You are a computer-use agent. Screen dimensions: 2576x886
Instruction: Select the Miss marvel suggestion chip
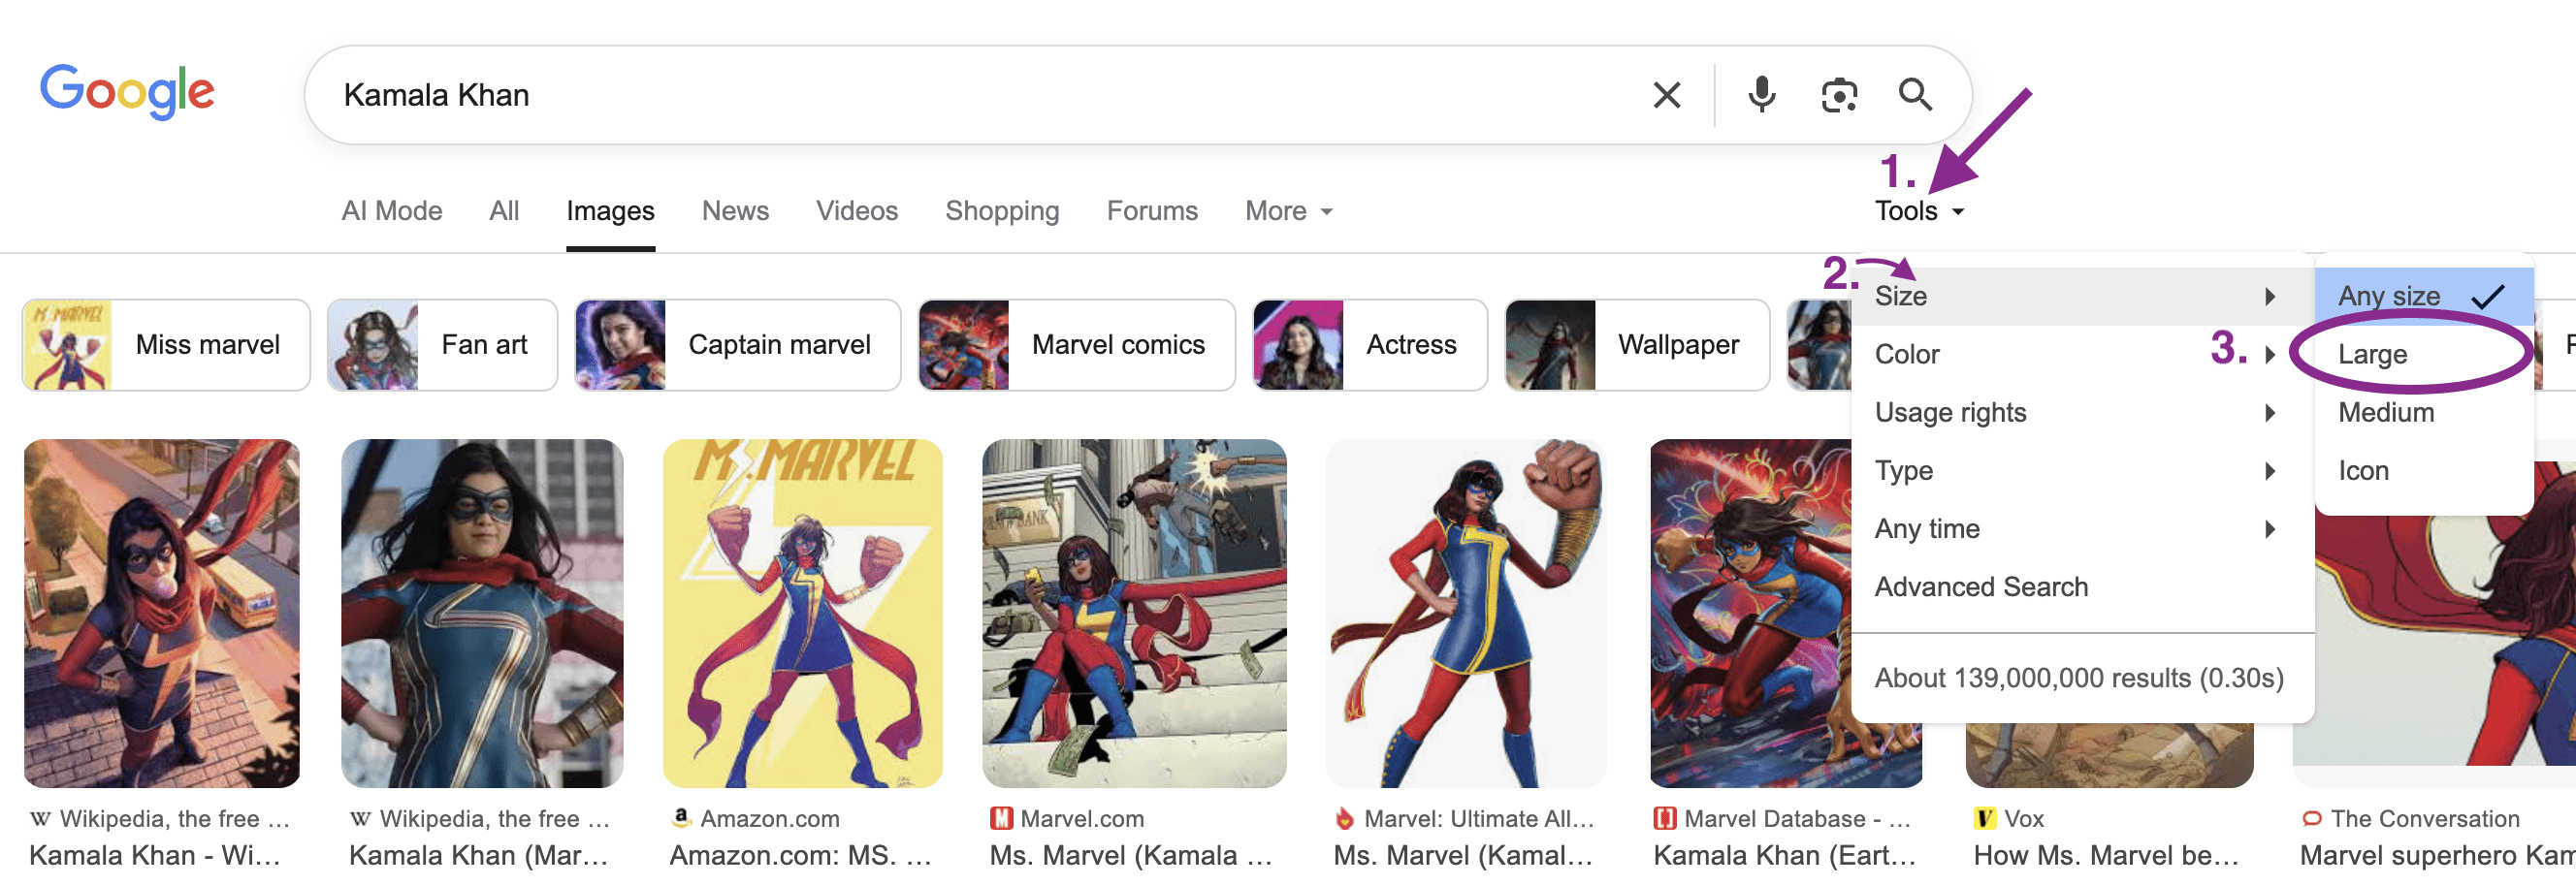(x=166, y=345)
